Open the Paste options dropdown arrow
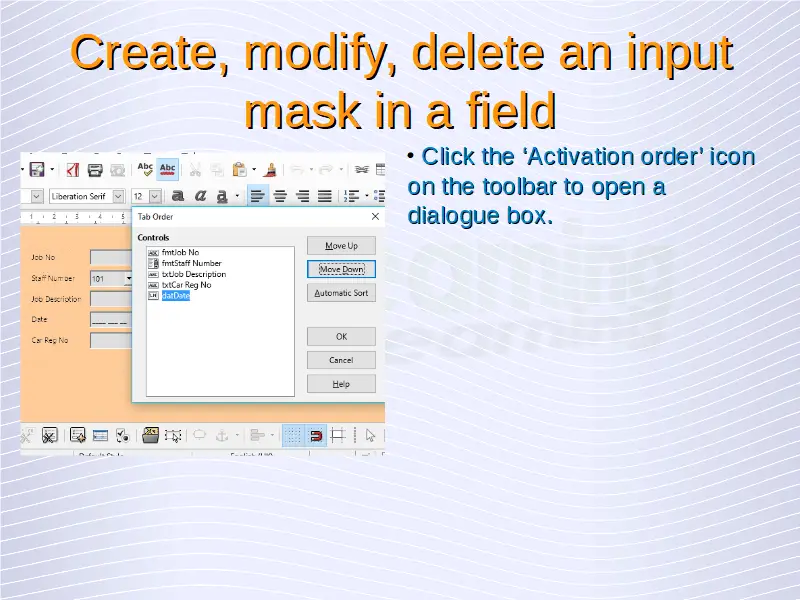This screenshot has height=600, width=800. (254, 169)
